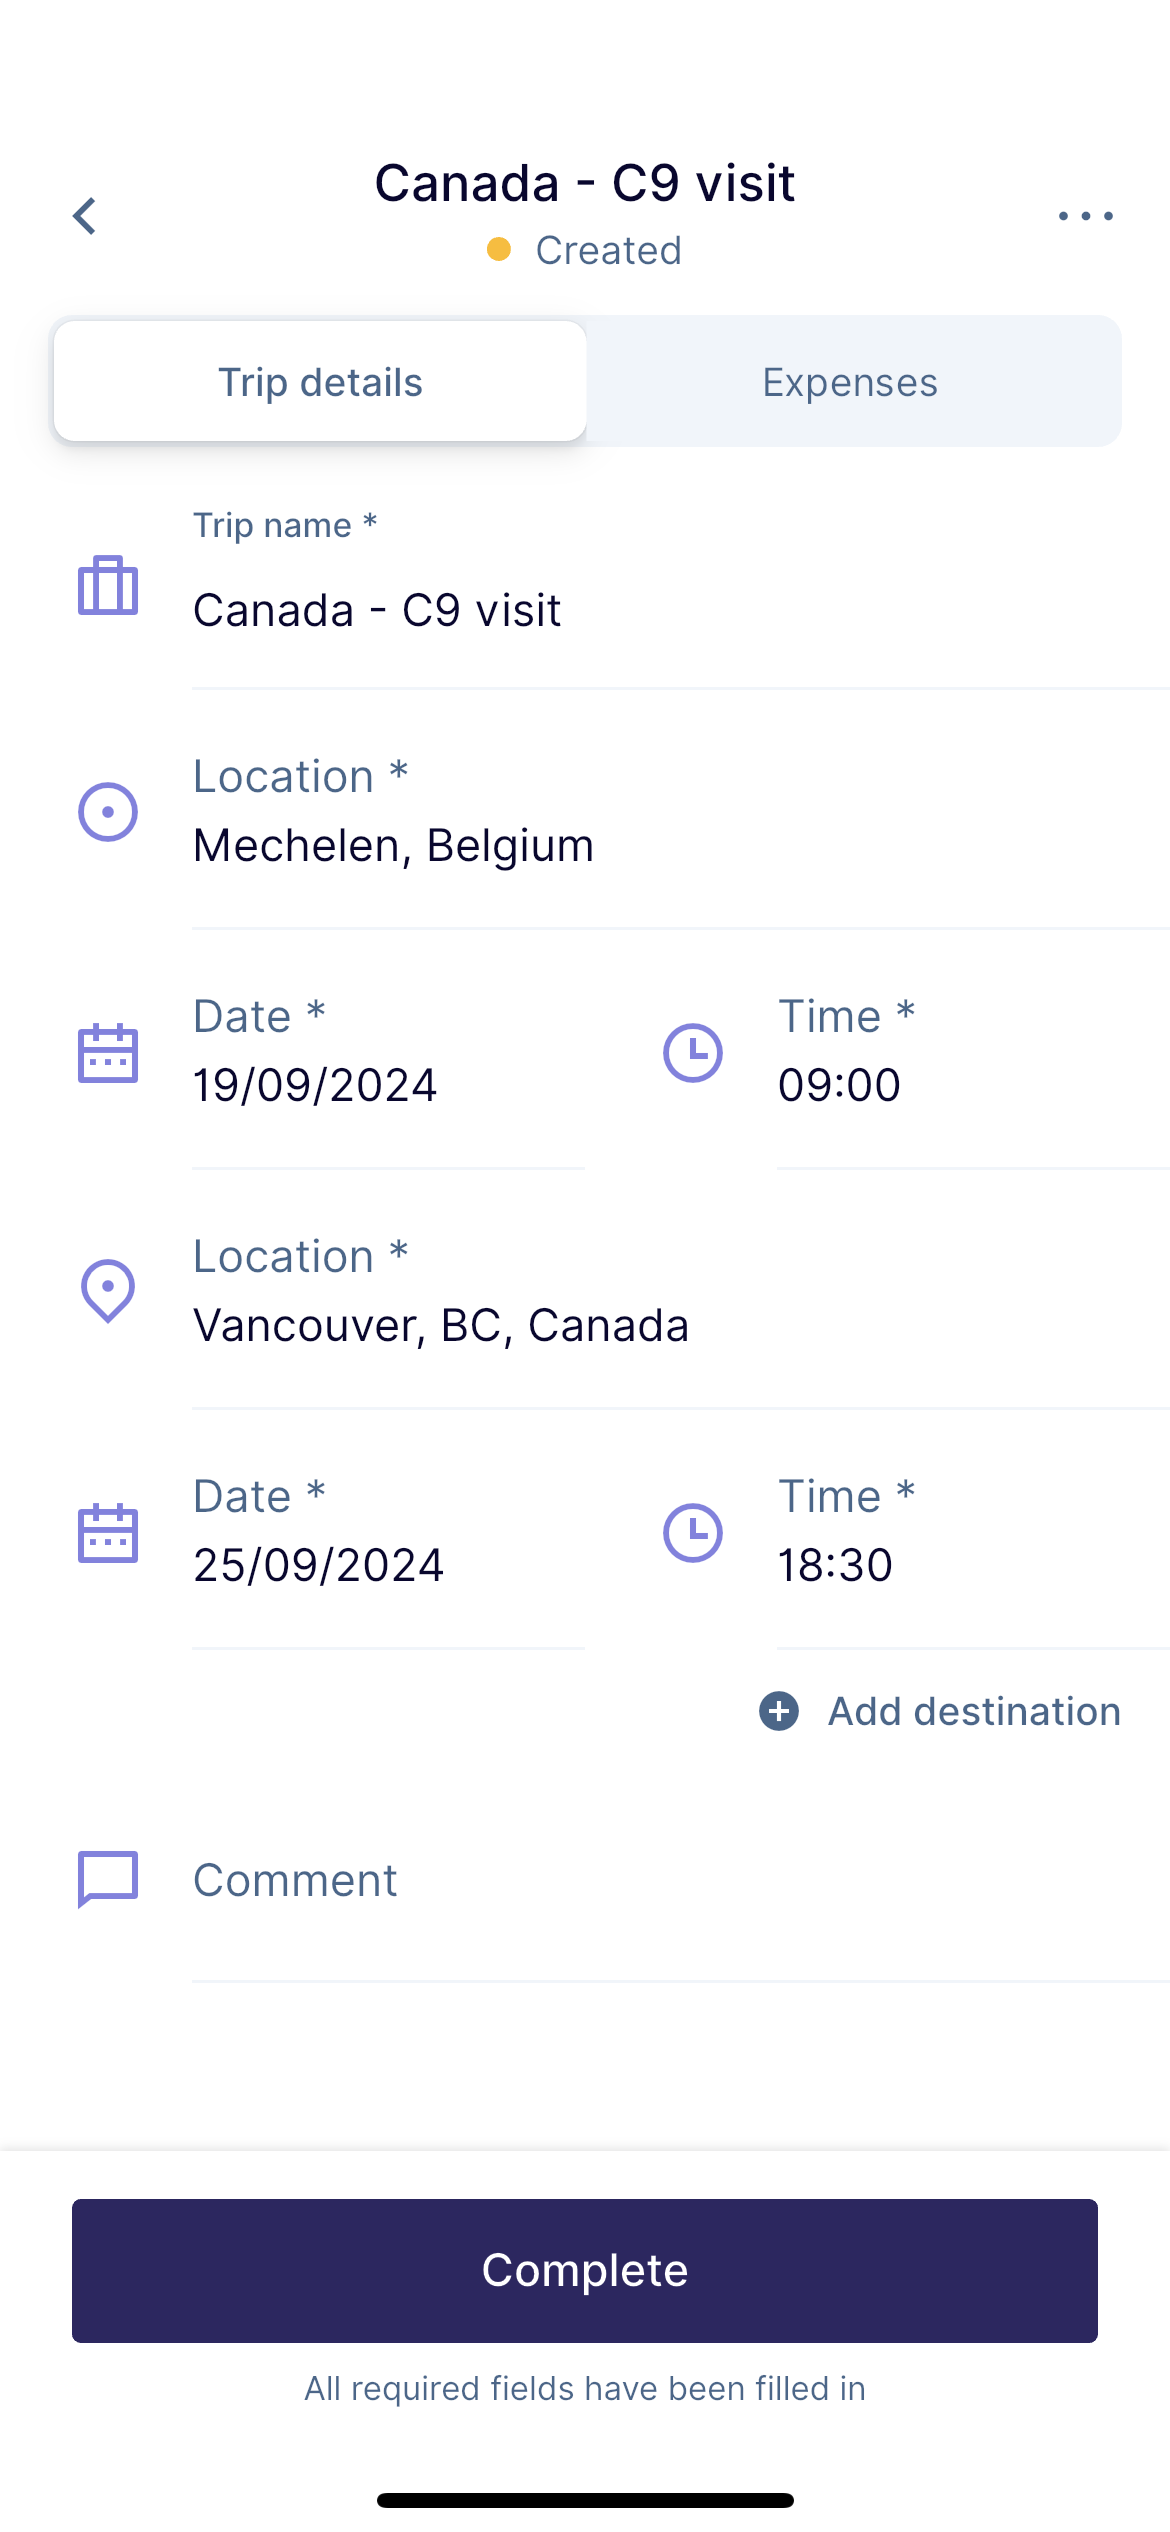1170x2532 pixels.
Task: Open the Mechelen, Belgium location field
Action: (681, 811)
